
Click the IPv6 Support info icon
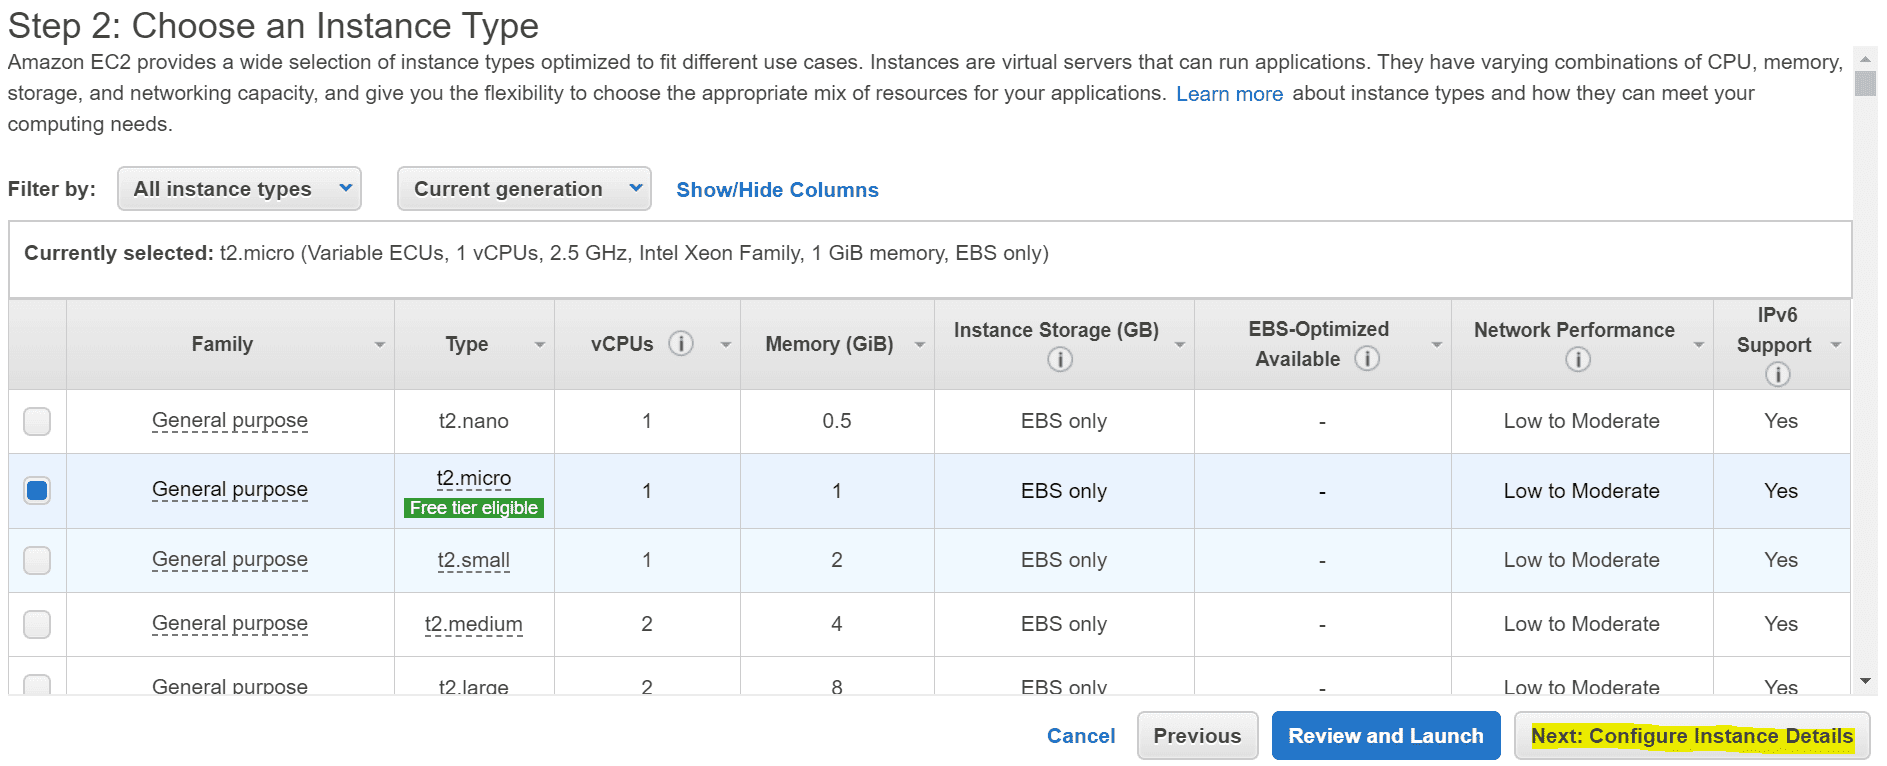[1778, 374]
